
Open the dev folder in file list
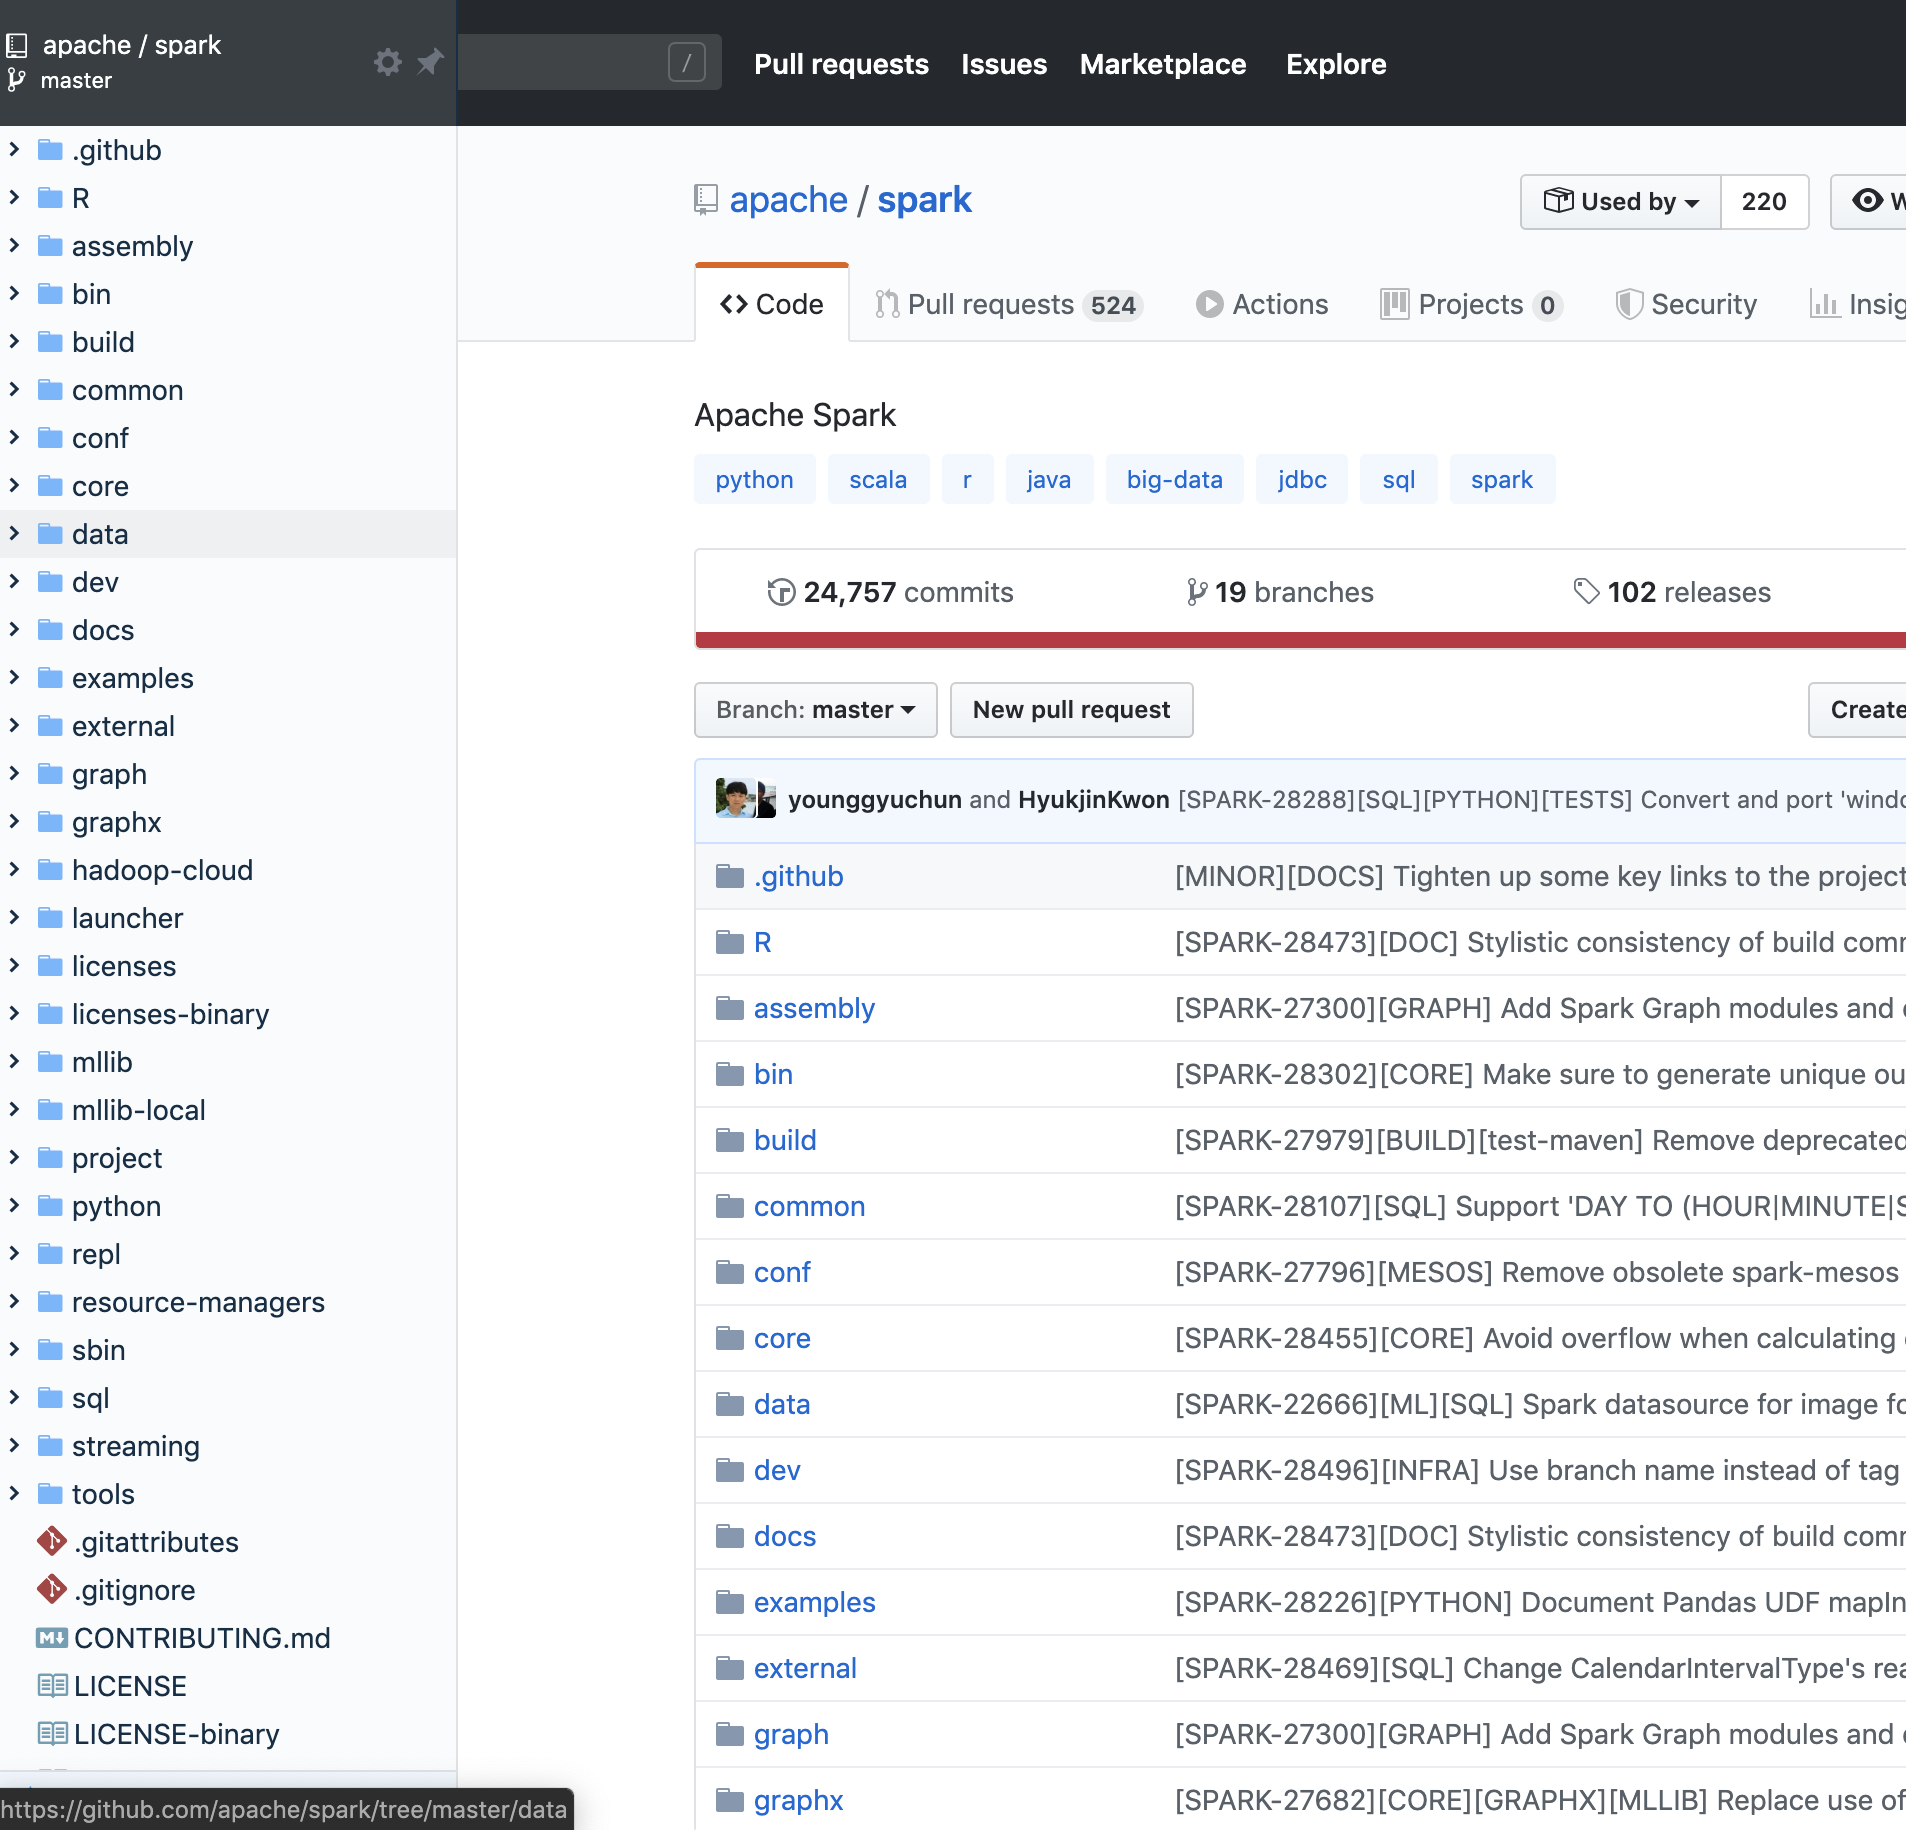coord(777,1470)
